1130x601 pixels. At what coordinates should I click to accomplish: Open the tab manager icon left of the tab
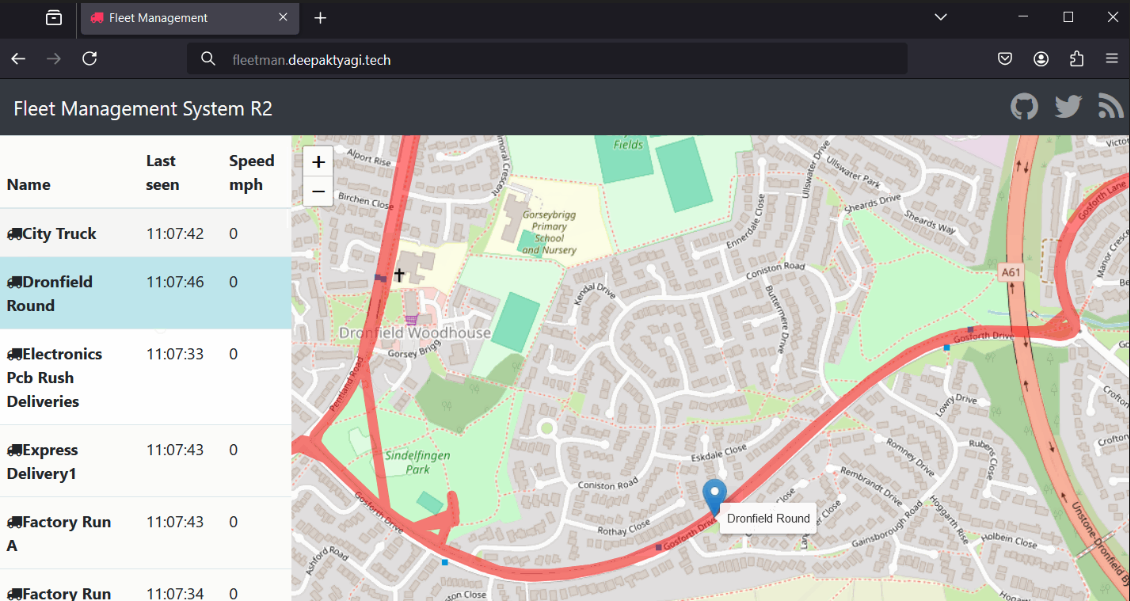[x=54, y=18]
